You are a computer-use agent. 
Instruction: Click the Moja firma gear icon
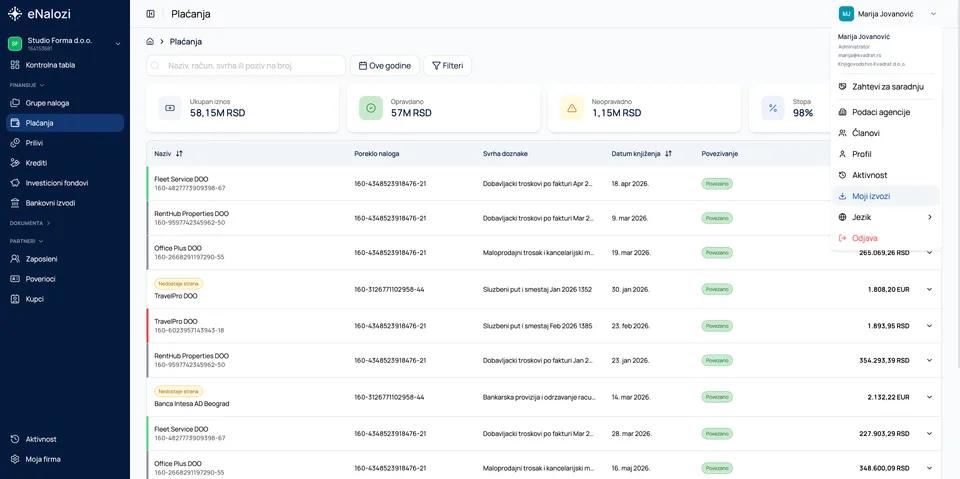click(15, 459)
